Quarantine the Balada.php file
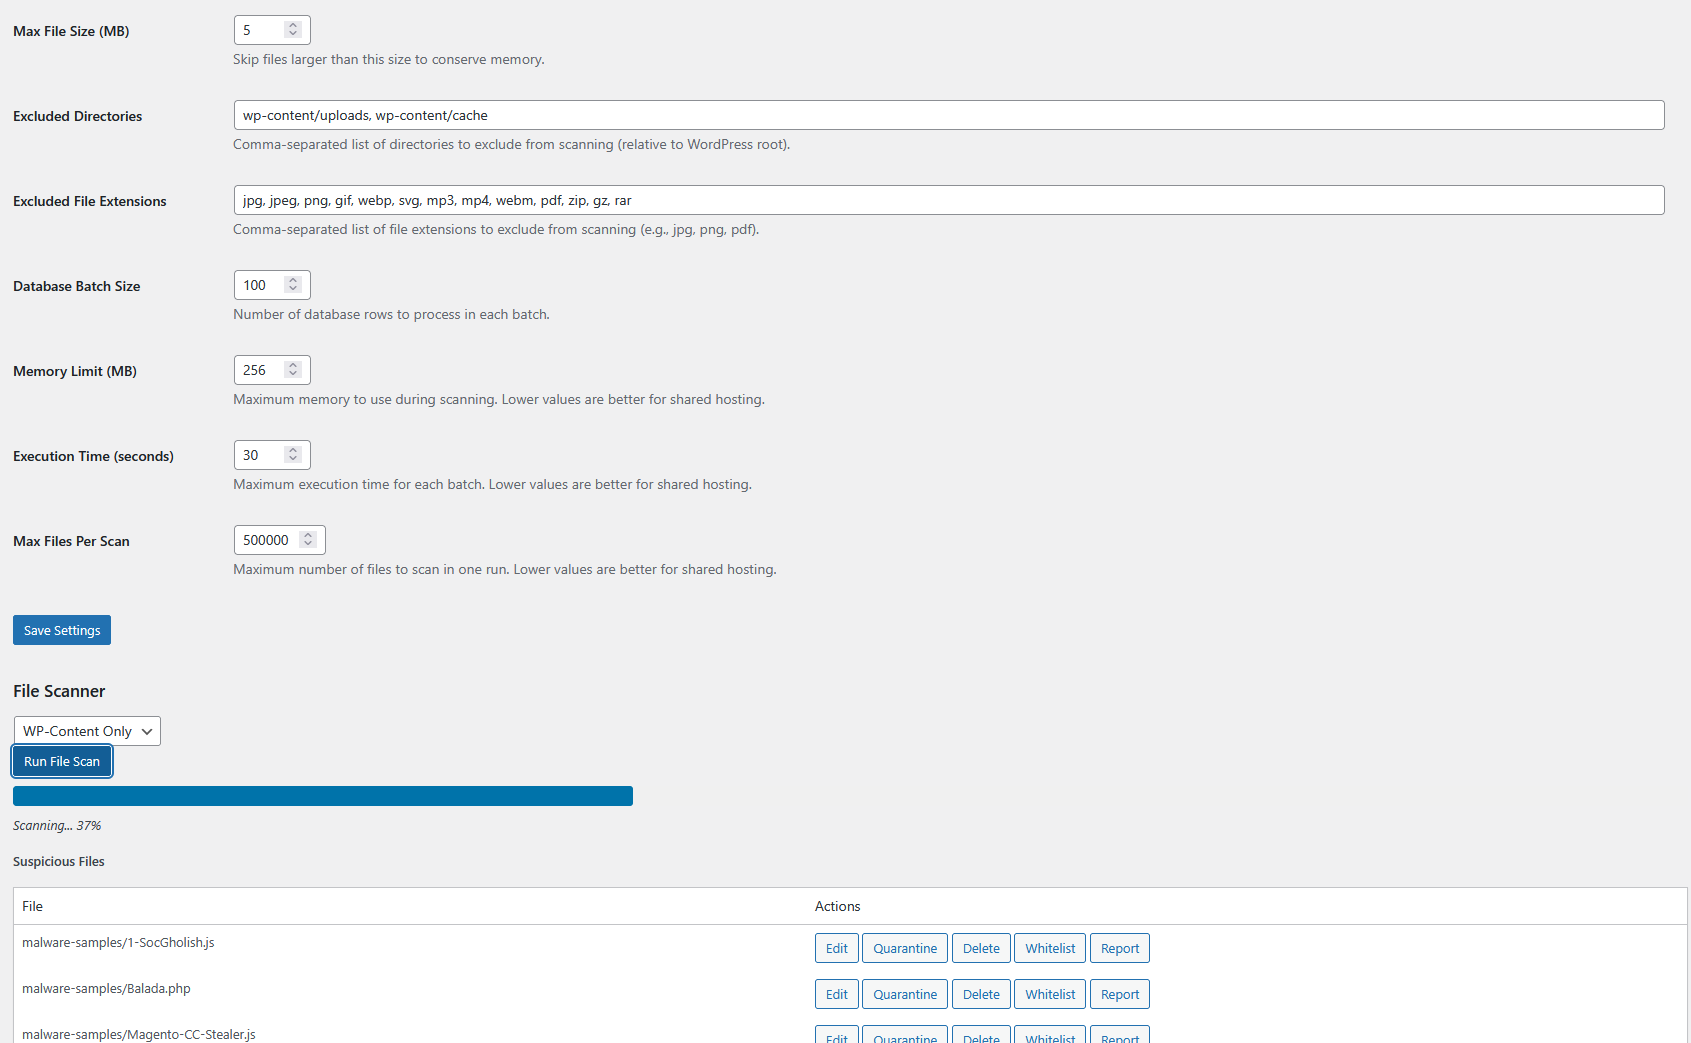This screenshot has height=1043, width=1691. coord(904,994)
